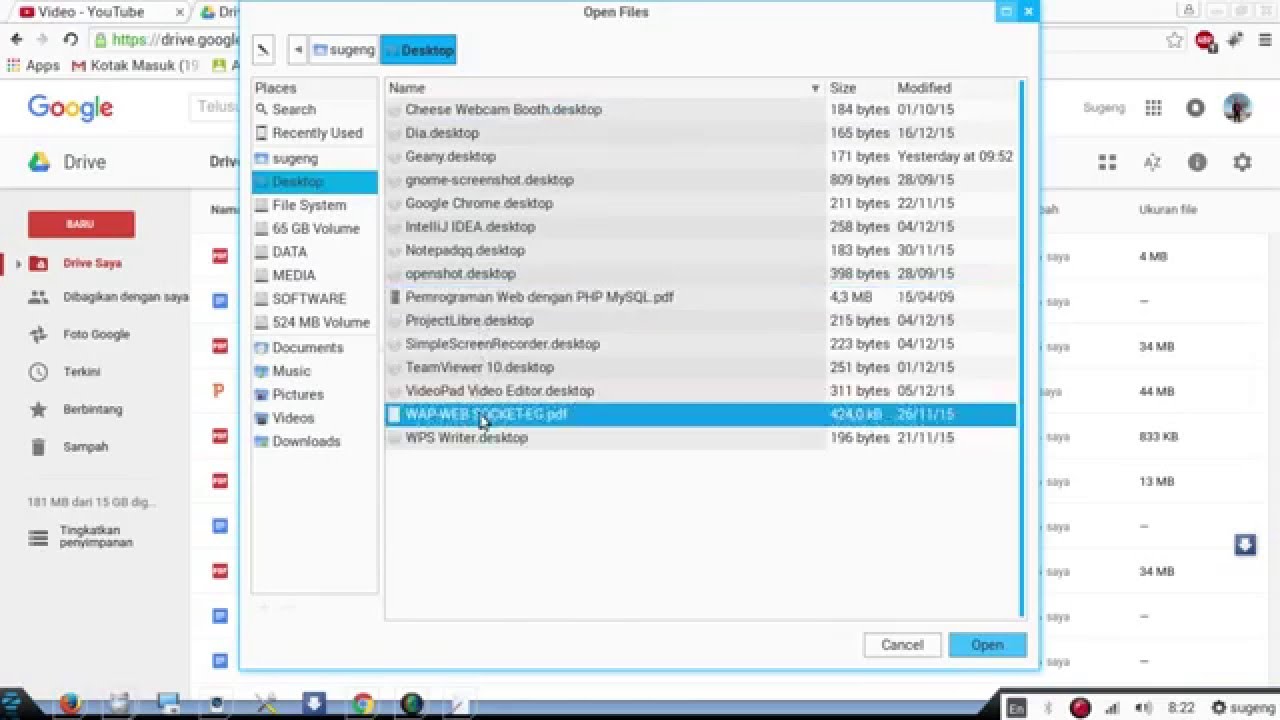1280x720 pixels.
Task: Launch Firefox from the taskbar
Action: click(x=69, y=704)
